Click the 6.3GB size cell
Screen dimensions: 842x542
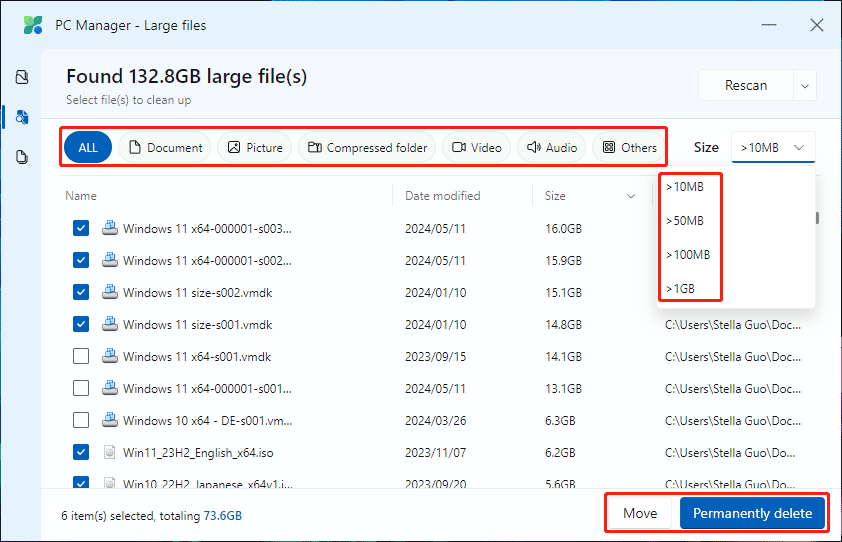(560, 421)
